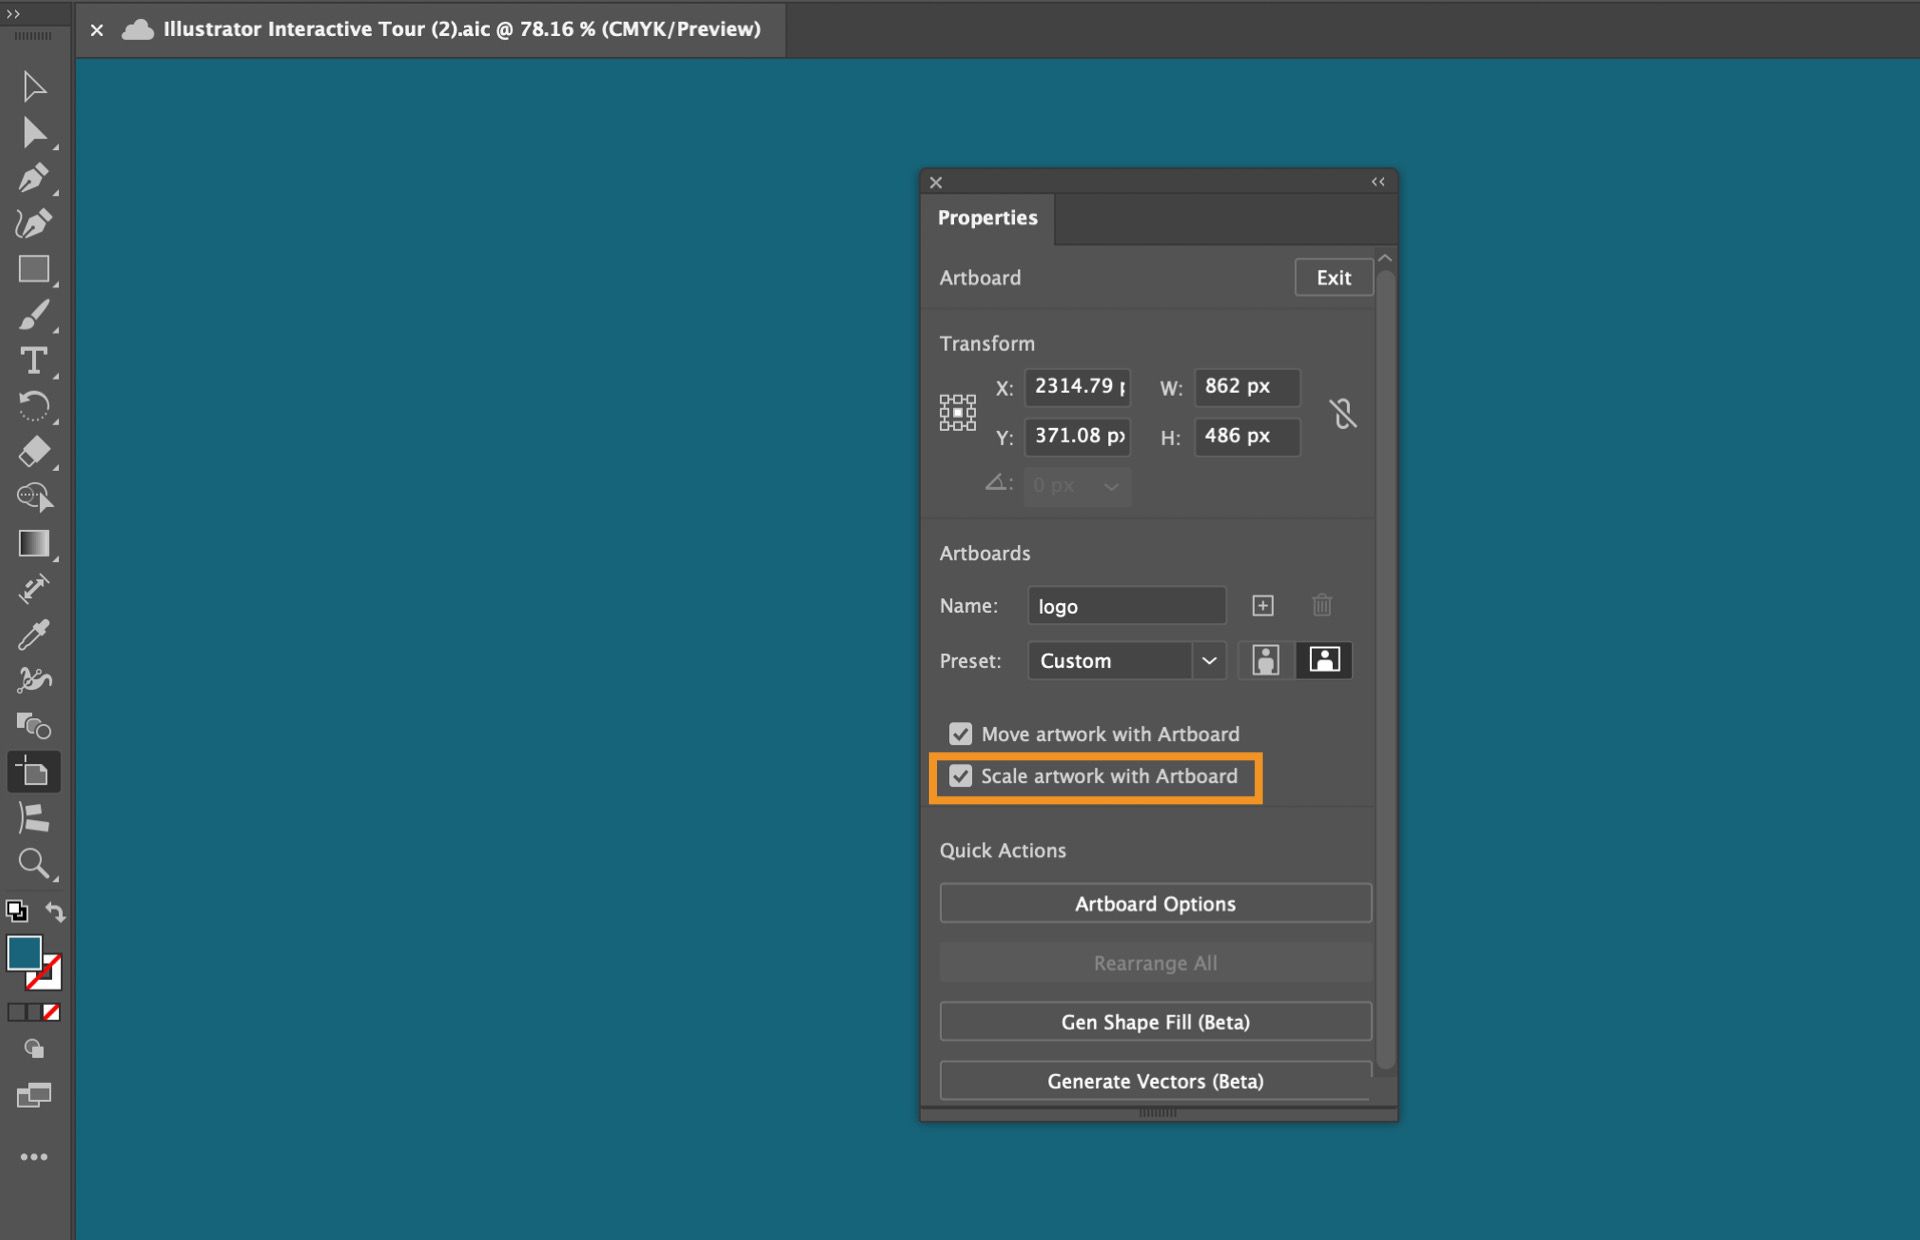Screen dimensions: 1920x1240
Task: Click the New Artboard plus icon
Action: tap(1263, 605)
